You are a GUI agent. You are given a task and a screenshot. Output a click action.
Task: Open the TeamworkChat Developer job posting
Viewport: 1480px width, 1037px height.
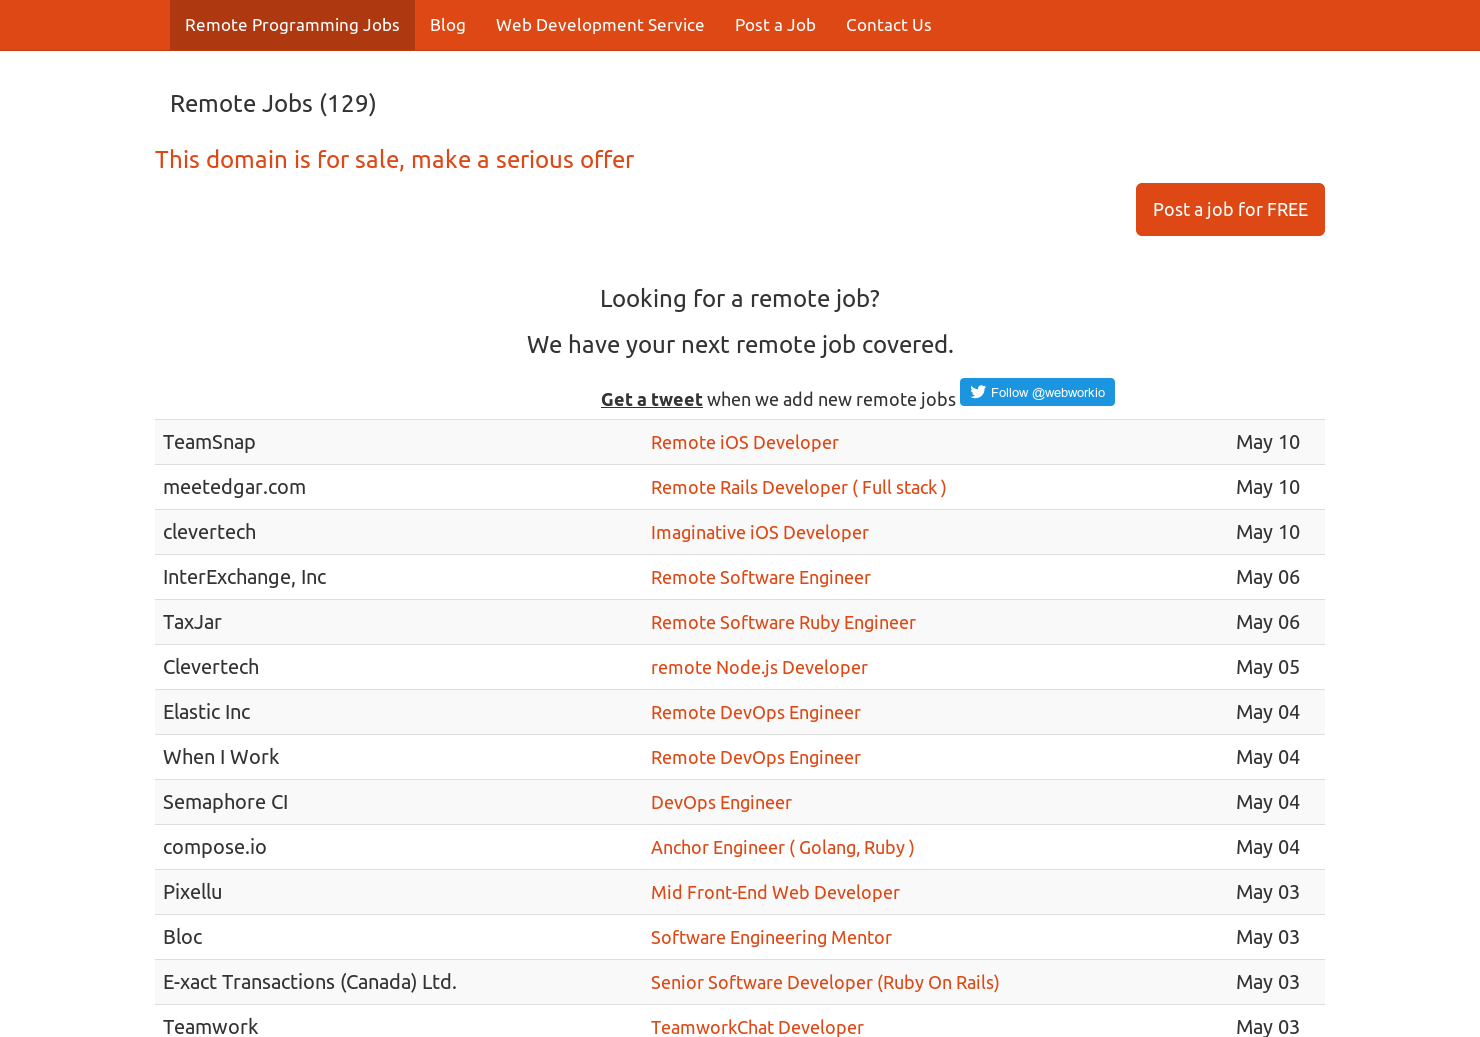757,1027
